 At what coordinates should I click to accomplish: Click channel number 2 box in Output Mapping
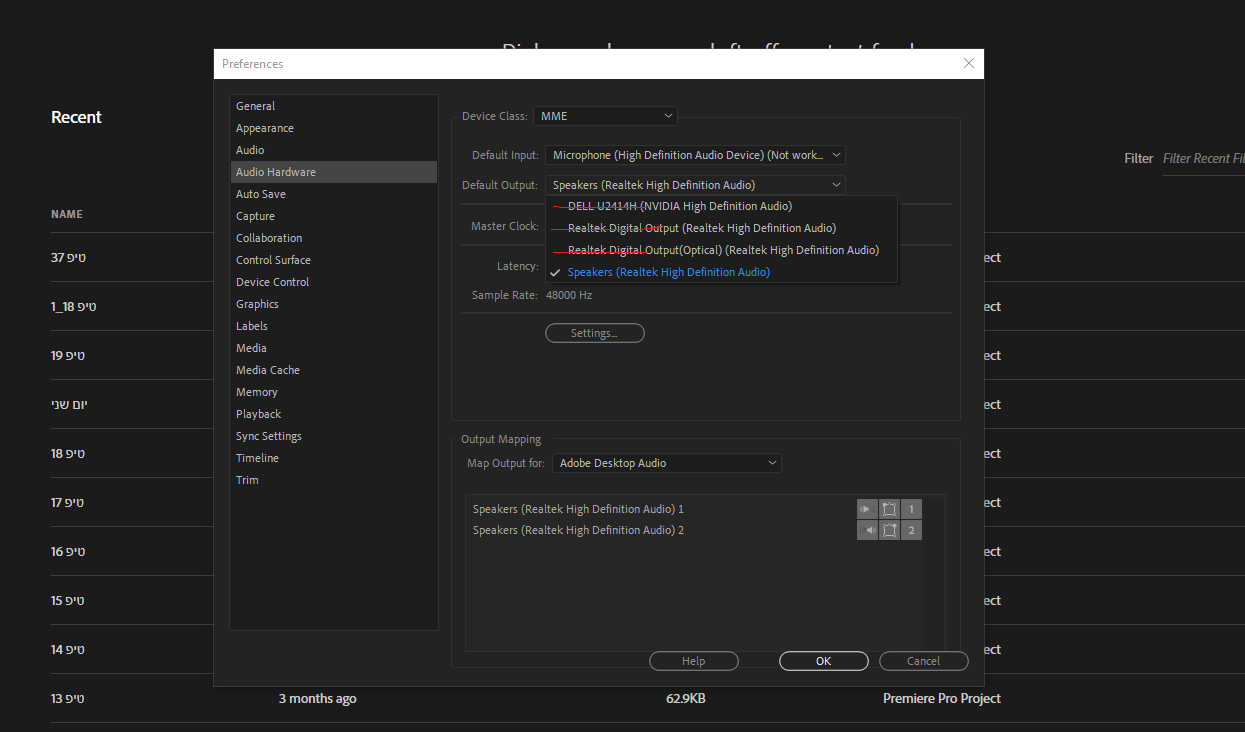pyautogui.click(x=911, y=530)
